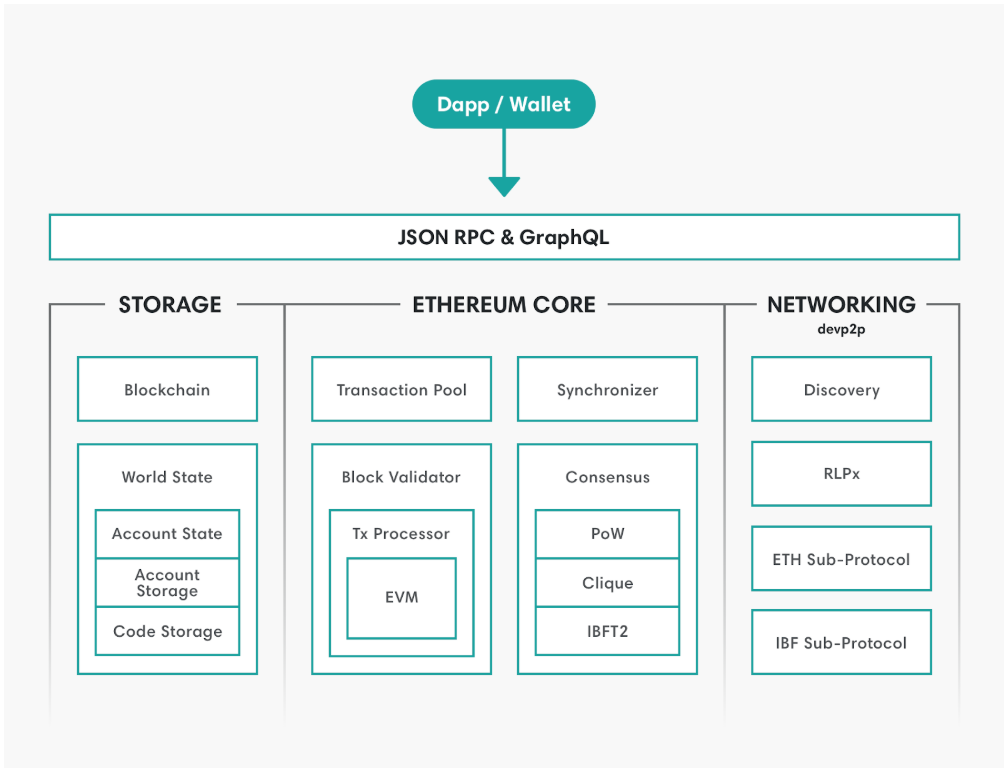
Task: Click the Dapp / Wallet pill
Action: [504, 104]
